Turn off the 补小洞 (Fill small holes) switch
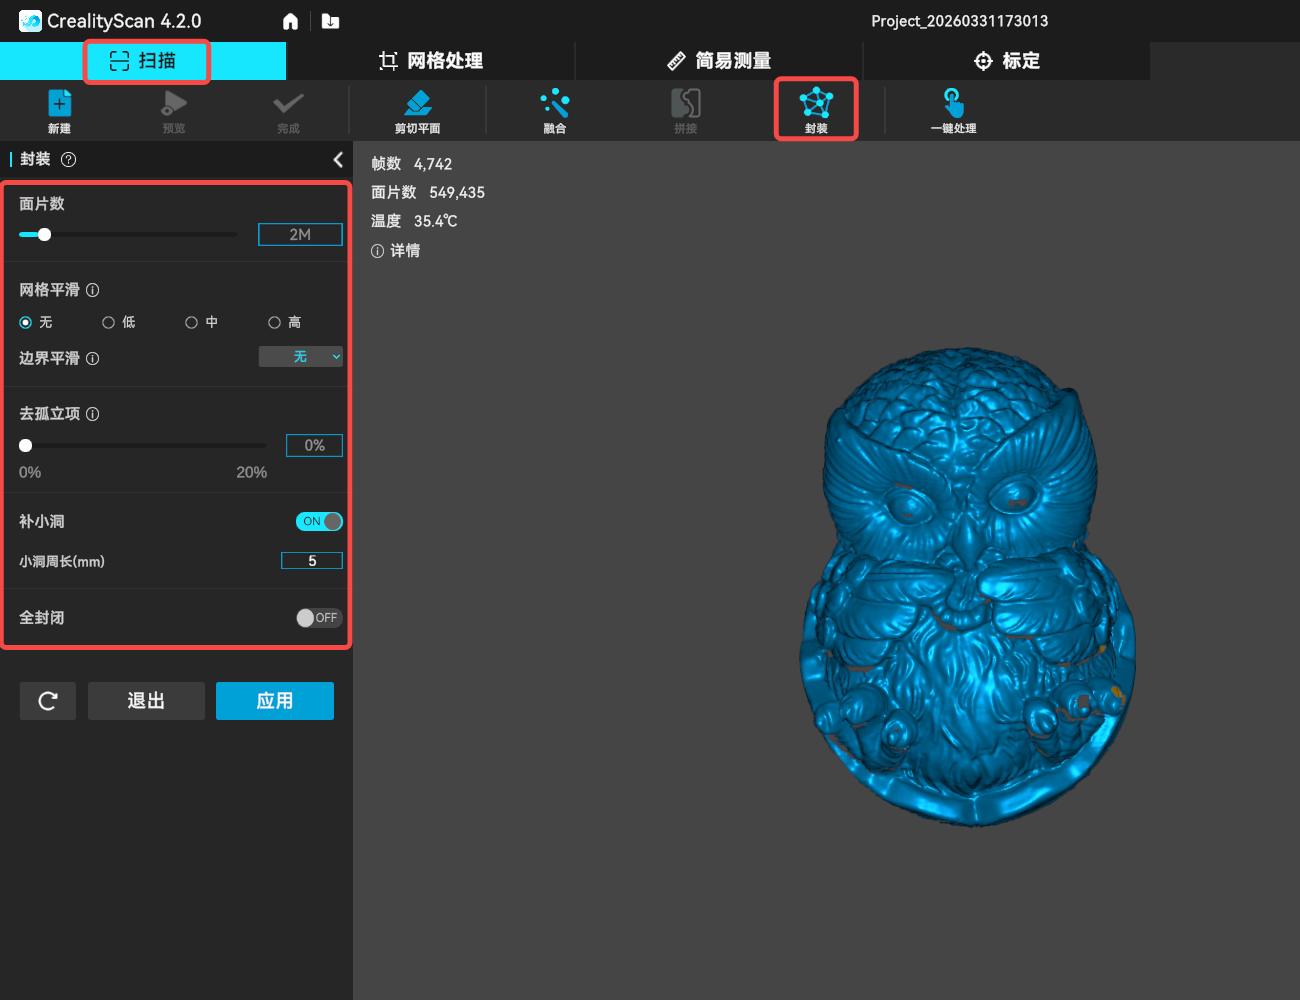 (x=319, y=521)
